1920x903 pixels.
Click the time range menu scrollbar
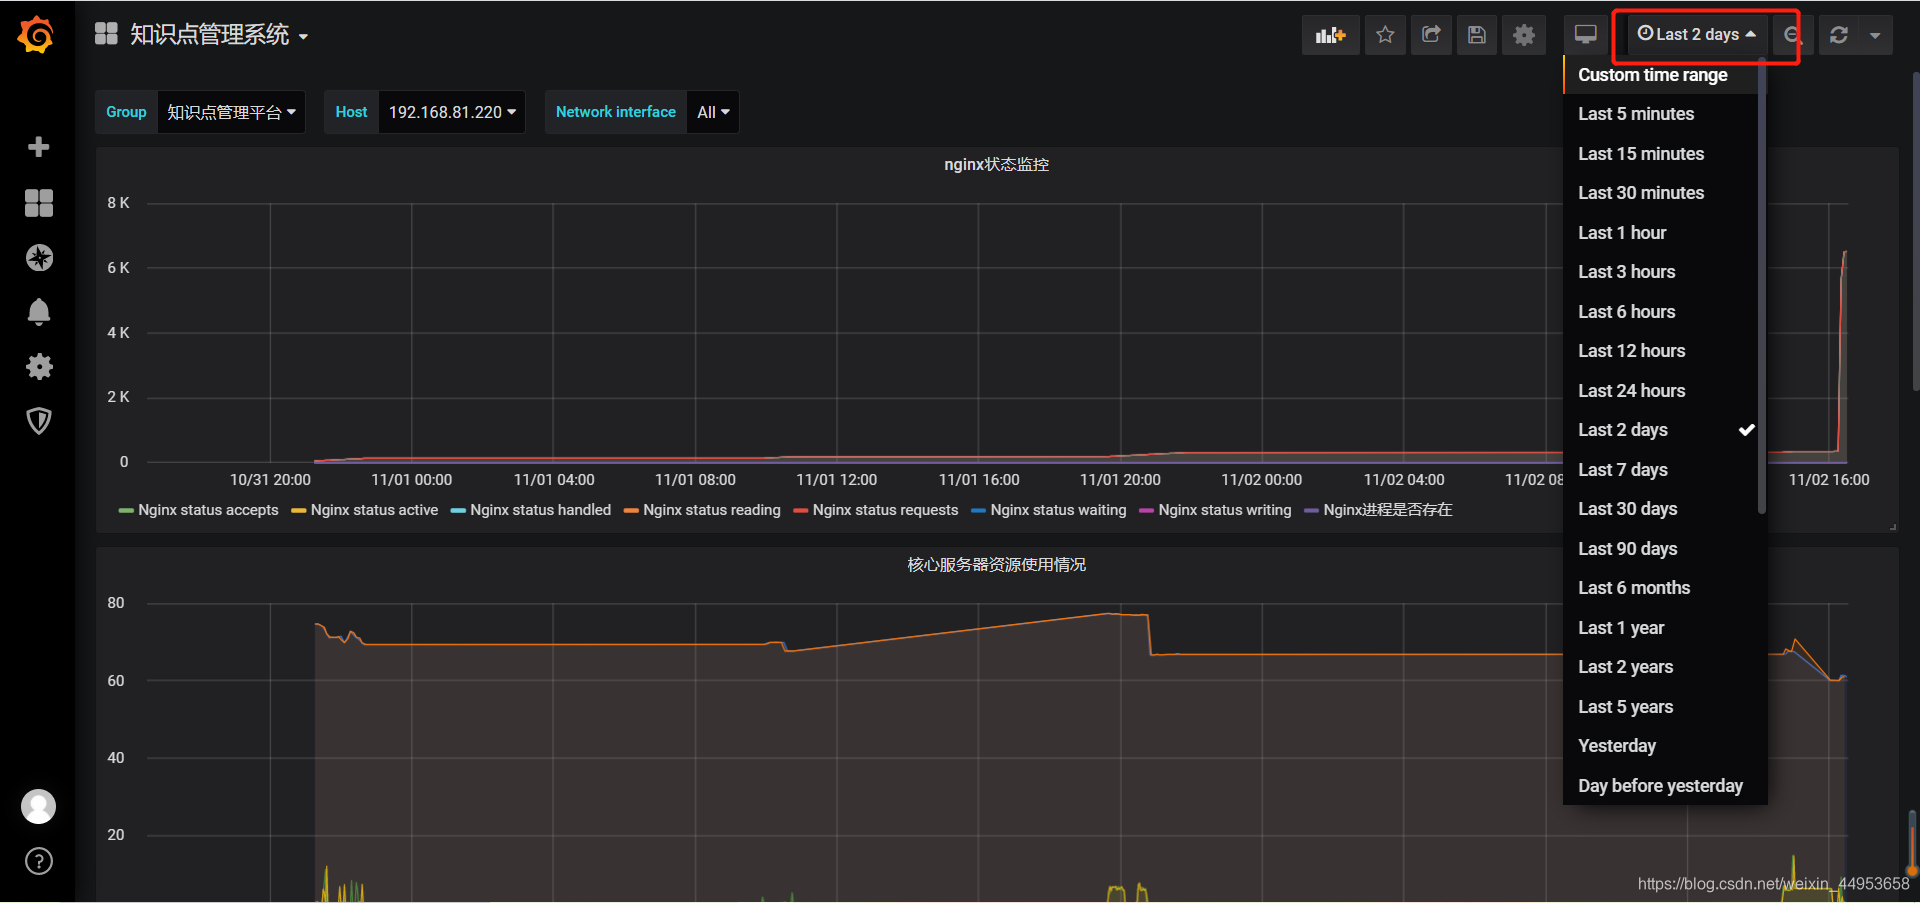[1762, 285]
